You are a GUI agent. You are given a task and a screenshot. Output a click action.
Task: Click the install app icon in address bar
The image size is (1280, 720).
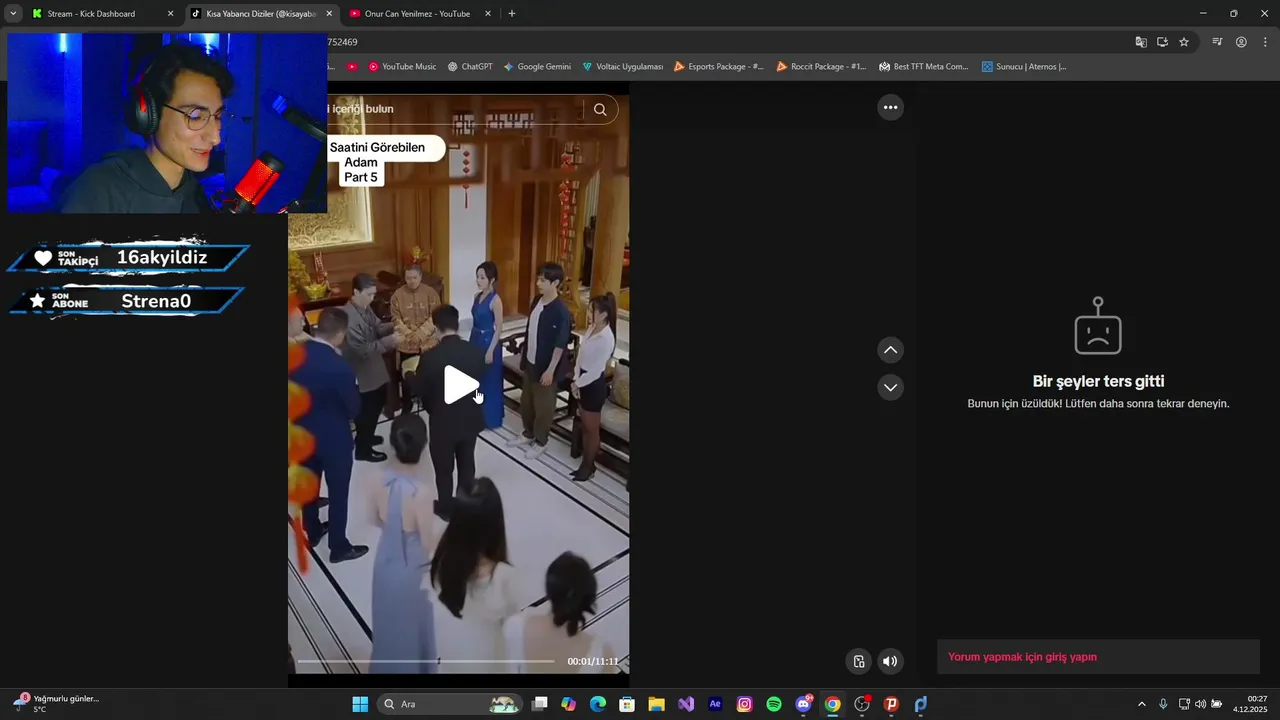[x=1162, y=42]
